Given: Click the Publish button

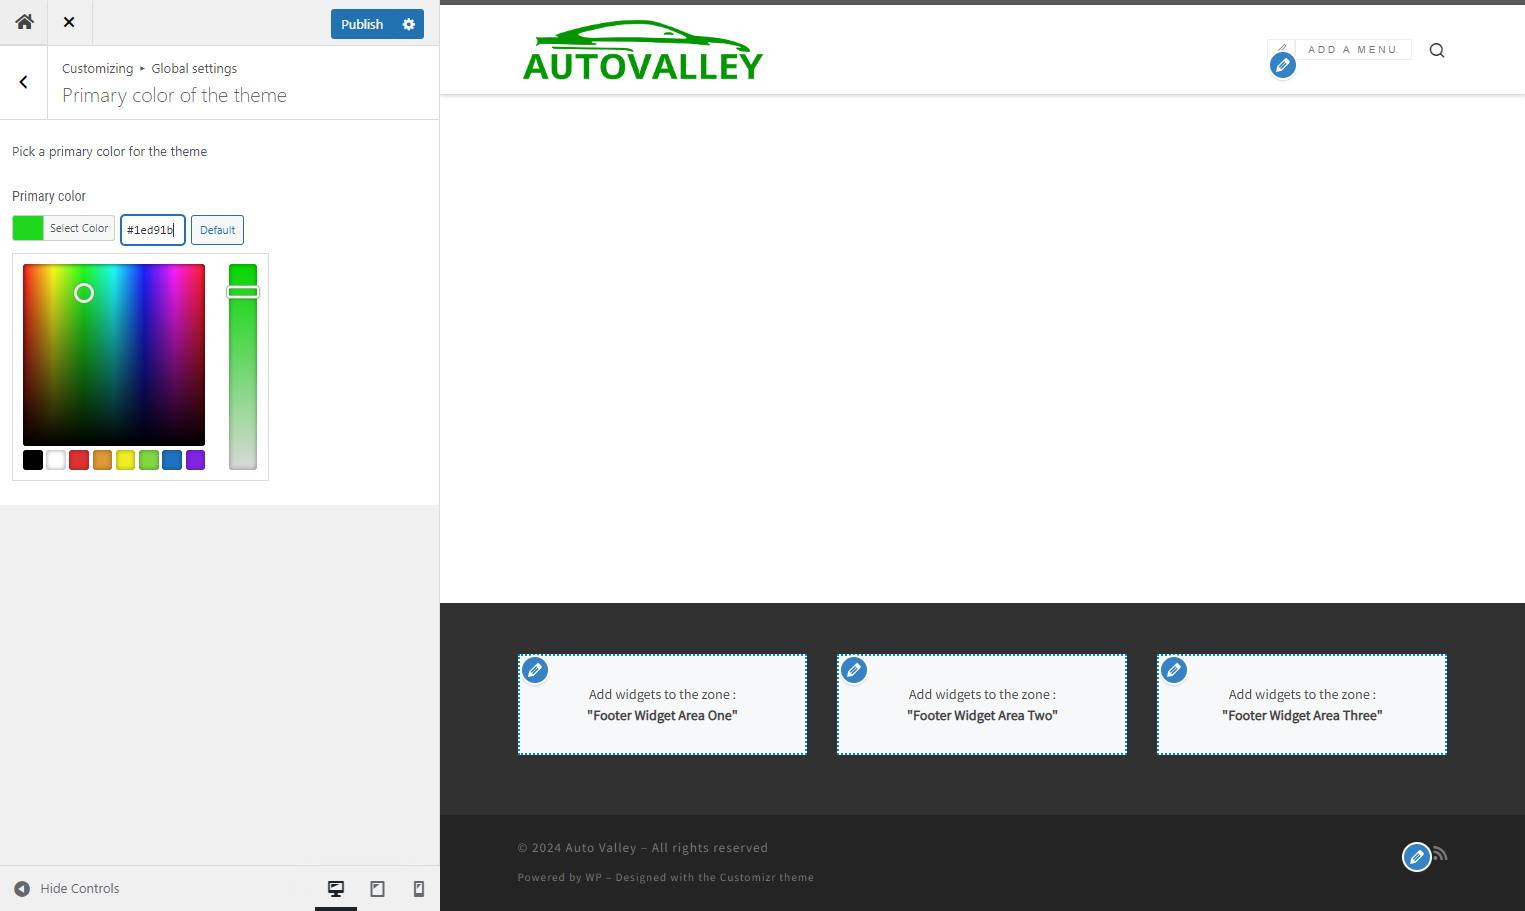Looking at the screenshot, I should pyautogui.click(x=362, y=24).
